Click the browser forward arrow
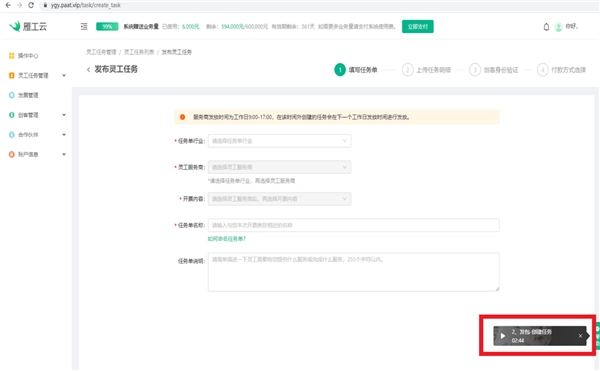The width and height of the screenshot is (600, 371). click(x=20, y=5)
